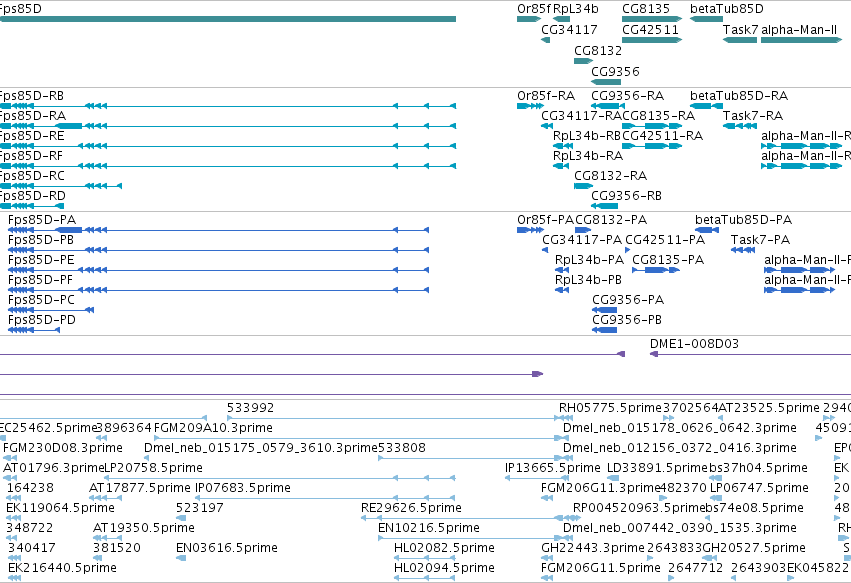Click transcript Fps85D-RB
Image resolution: width=851 pixels, height=583 pixels.
click(x=228, y=106)
